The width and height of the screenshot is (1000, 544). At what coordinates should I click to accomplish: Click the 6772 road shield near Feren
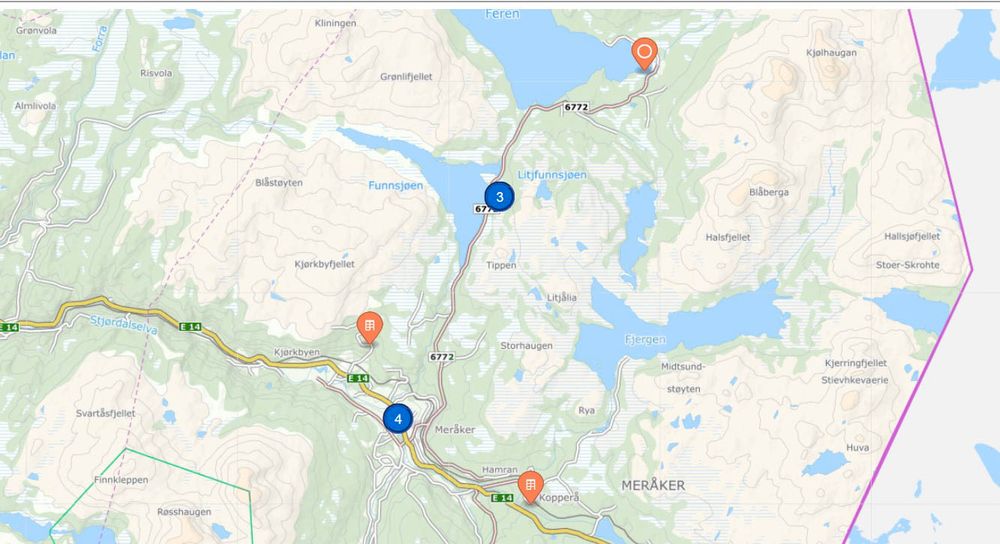pyautogui.click(x=576, y=107)
